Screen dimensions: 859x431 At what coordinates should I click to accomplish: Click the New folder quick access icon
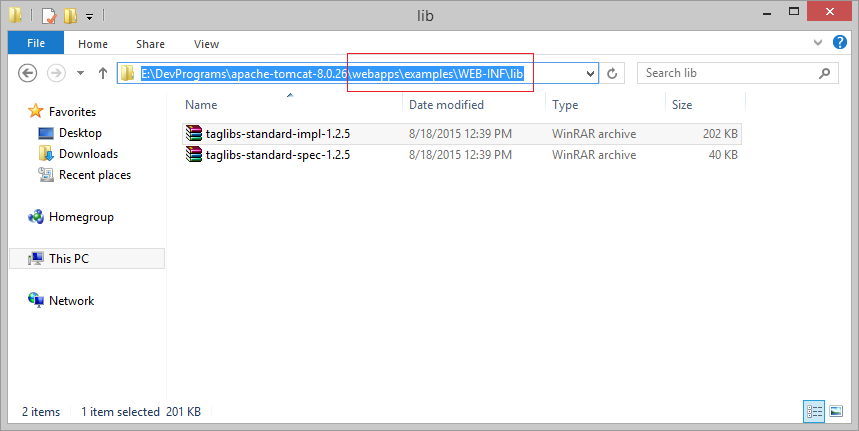(x=70, y=16)
